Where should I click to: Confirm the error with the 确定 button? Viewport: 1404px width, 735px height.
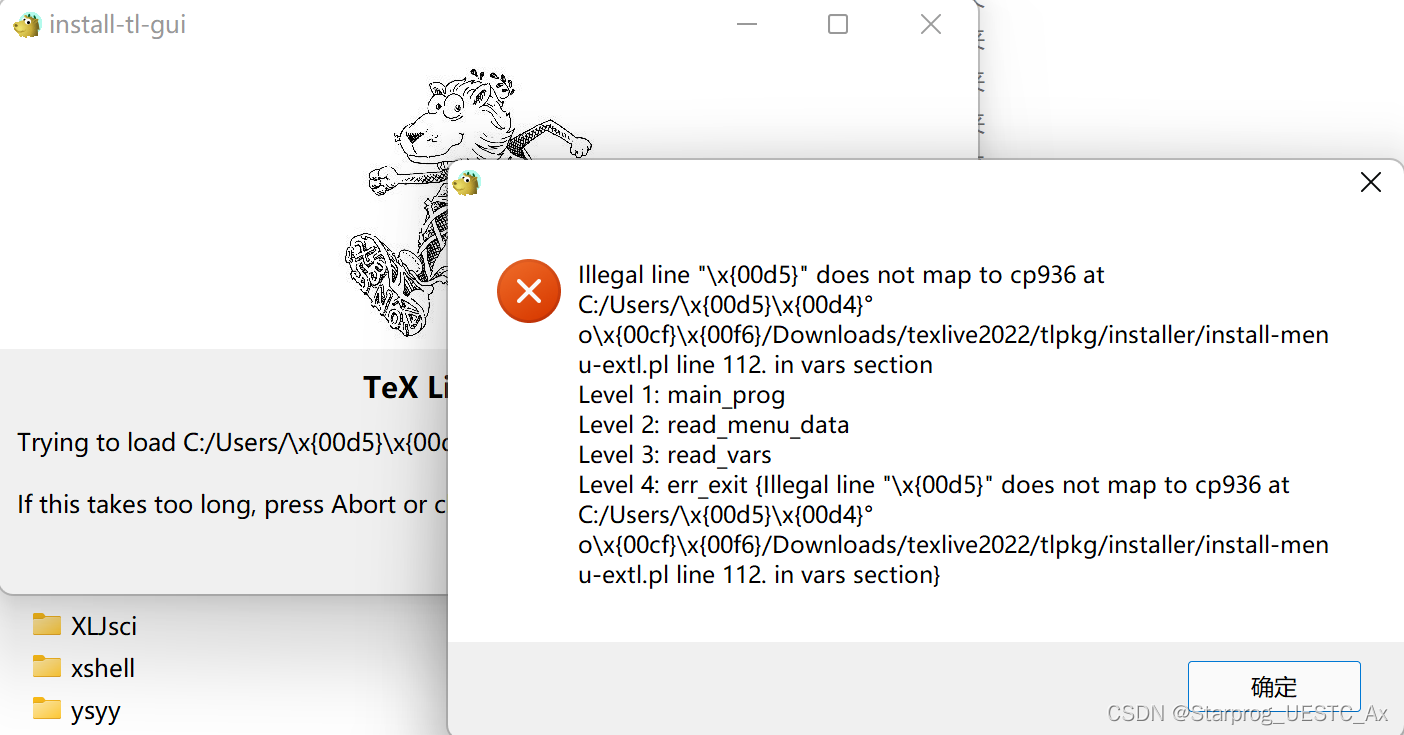coord(1274,686)
